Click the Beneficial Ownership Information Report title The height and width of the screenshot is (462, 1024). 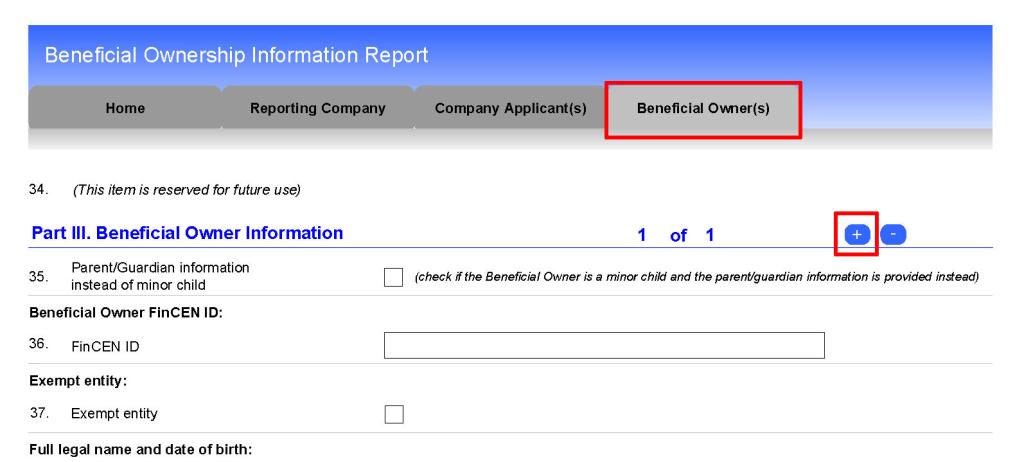(236, 53)
